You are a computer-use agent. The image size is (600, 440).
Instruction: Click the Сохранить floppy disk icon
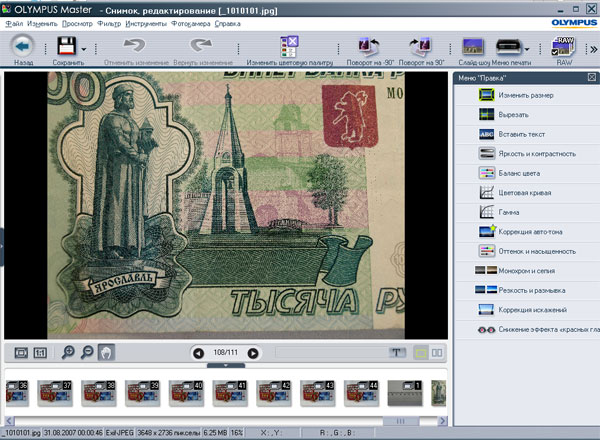click(x=67, y=46)
